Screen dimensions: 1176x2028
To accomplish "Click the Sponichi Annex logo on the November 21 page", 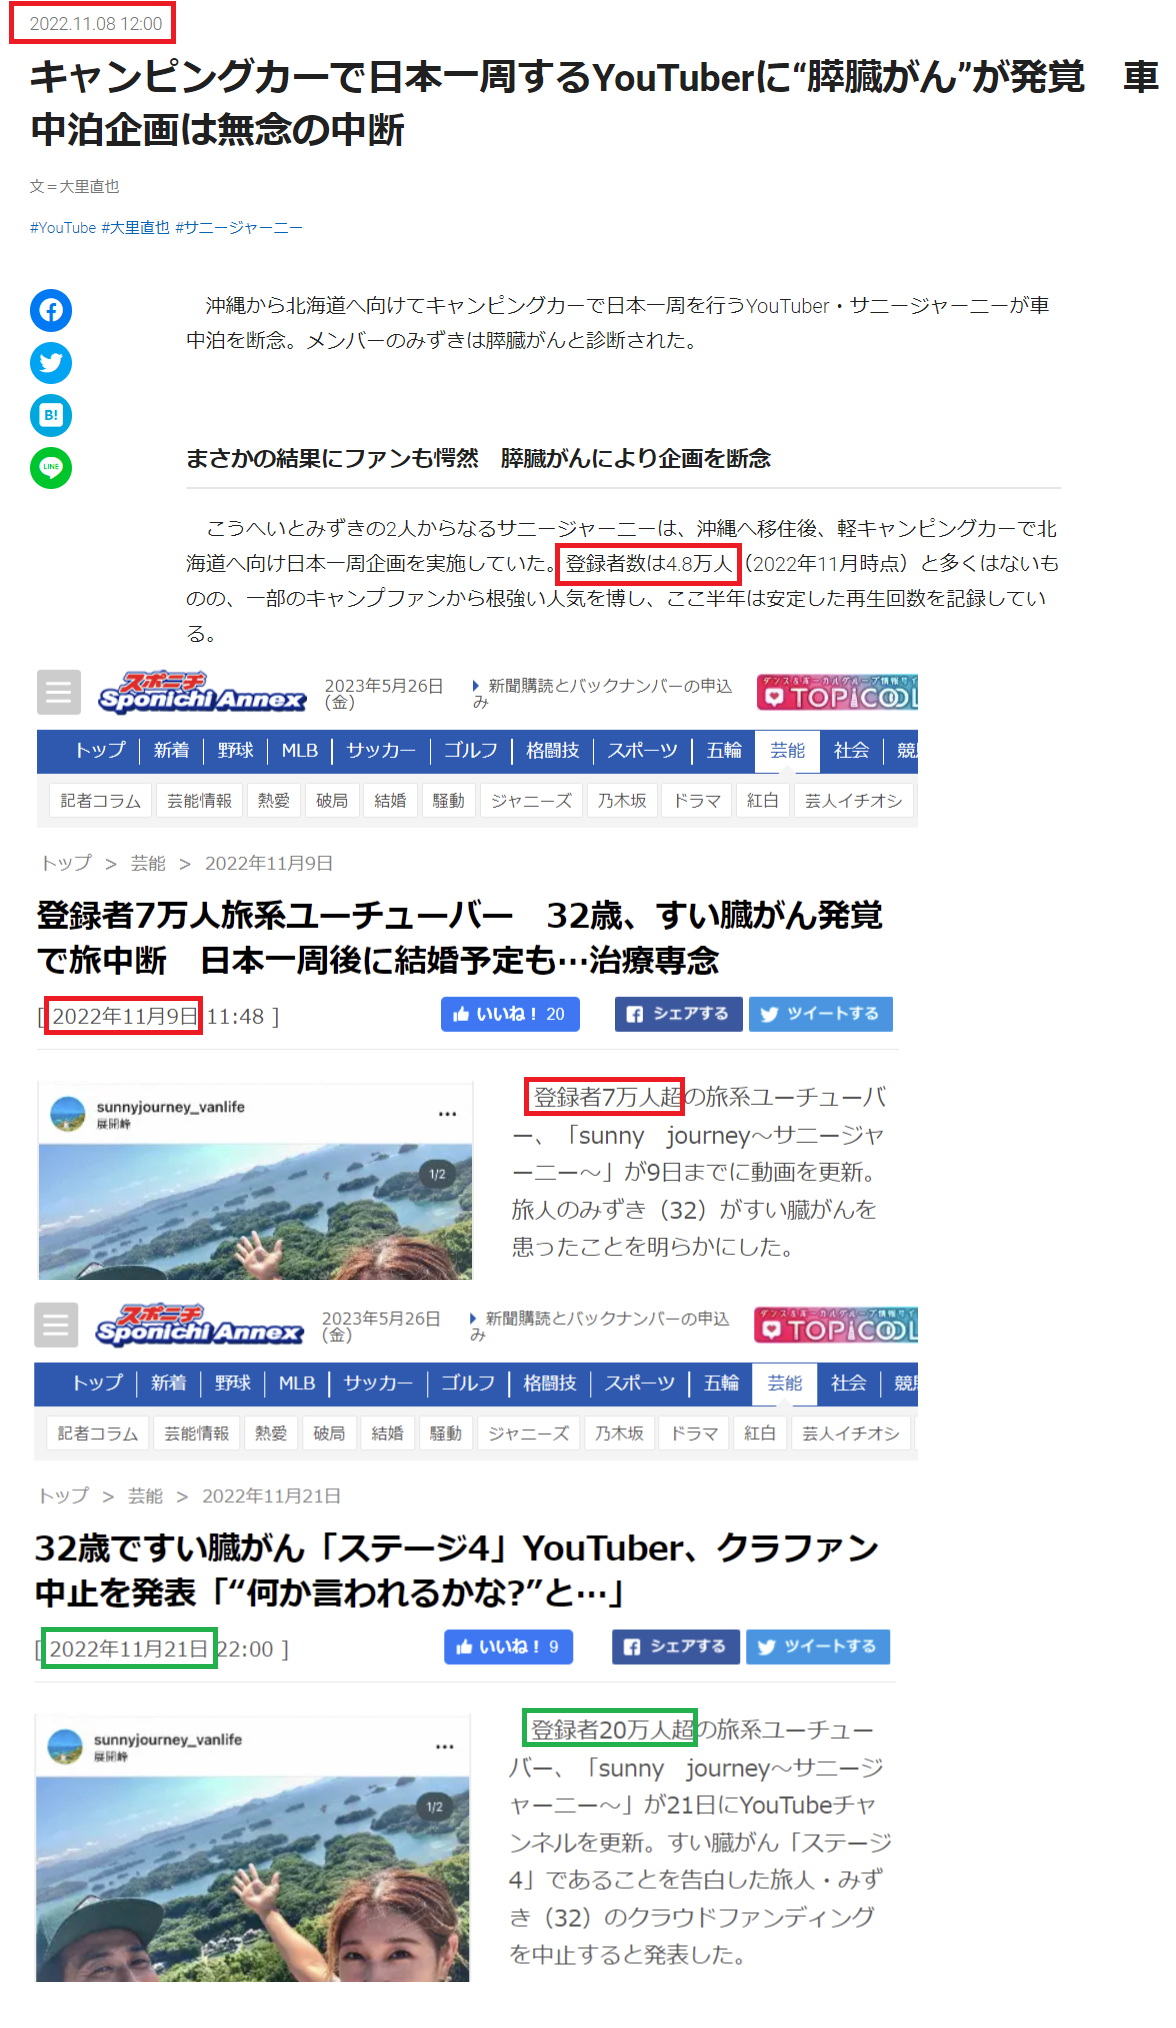I will coord(199,1325).
